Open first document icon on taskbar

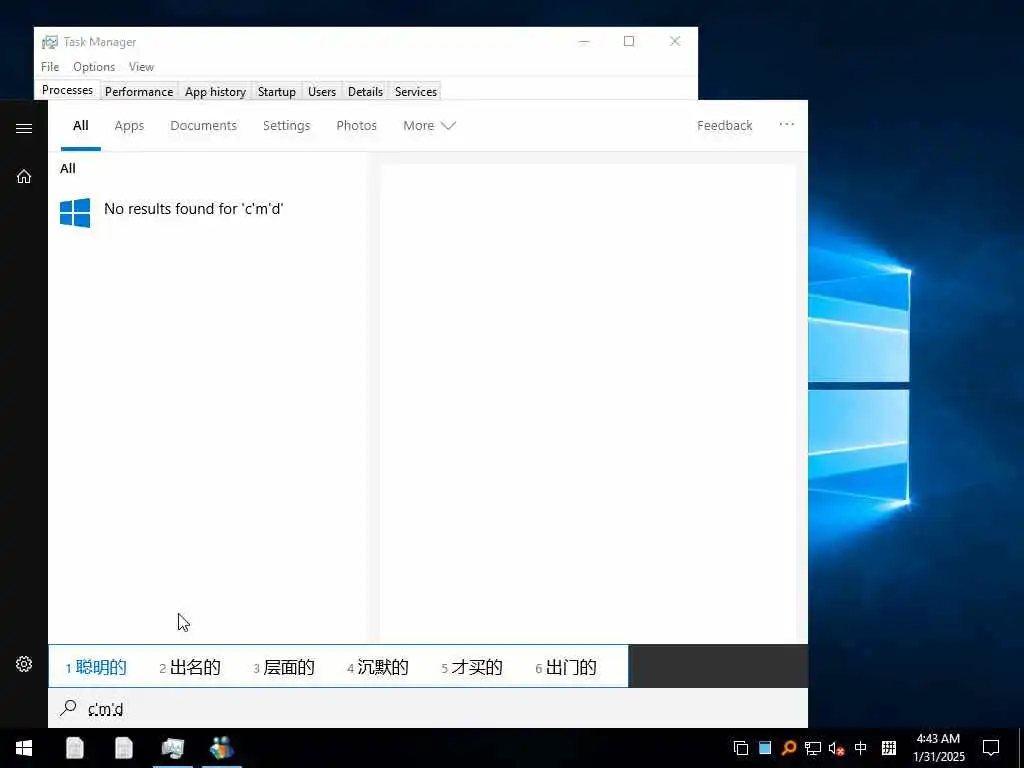coord(74,748)
